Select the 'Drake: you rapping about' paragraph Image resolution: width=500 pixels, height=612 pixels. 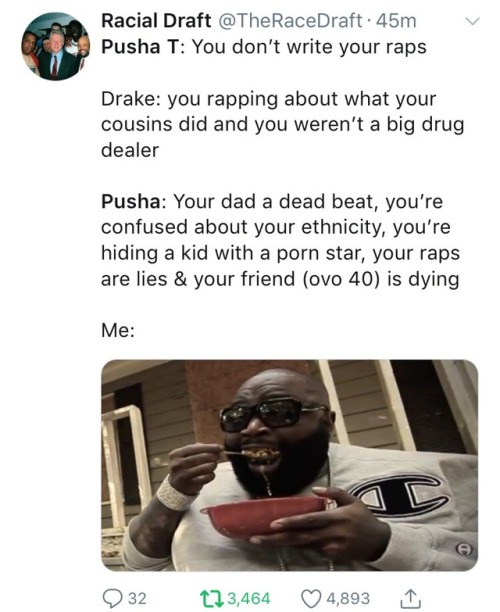pyautogui.click(x=283, y=125)
